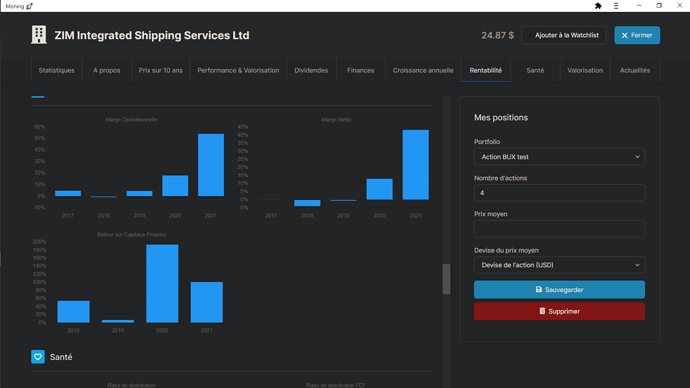Switch to the Dividendes tab

(311, 70)
